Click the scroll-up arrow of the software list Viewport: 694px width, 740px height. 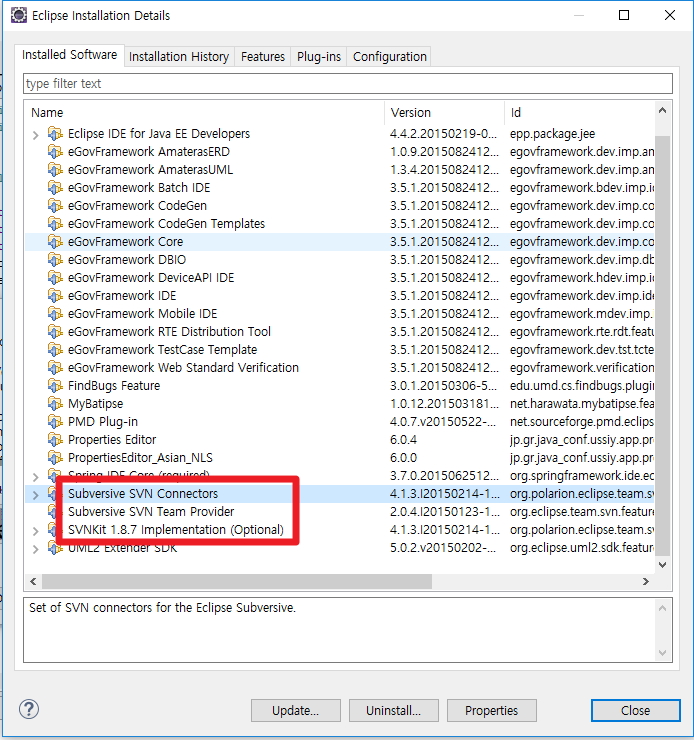662,110
